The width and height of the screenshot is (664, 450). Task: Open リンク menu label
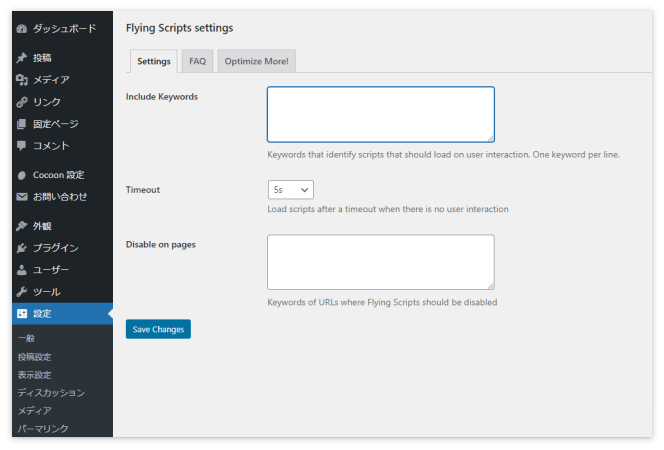coord(47,102)
